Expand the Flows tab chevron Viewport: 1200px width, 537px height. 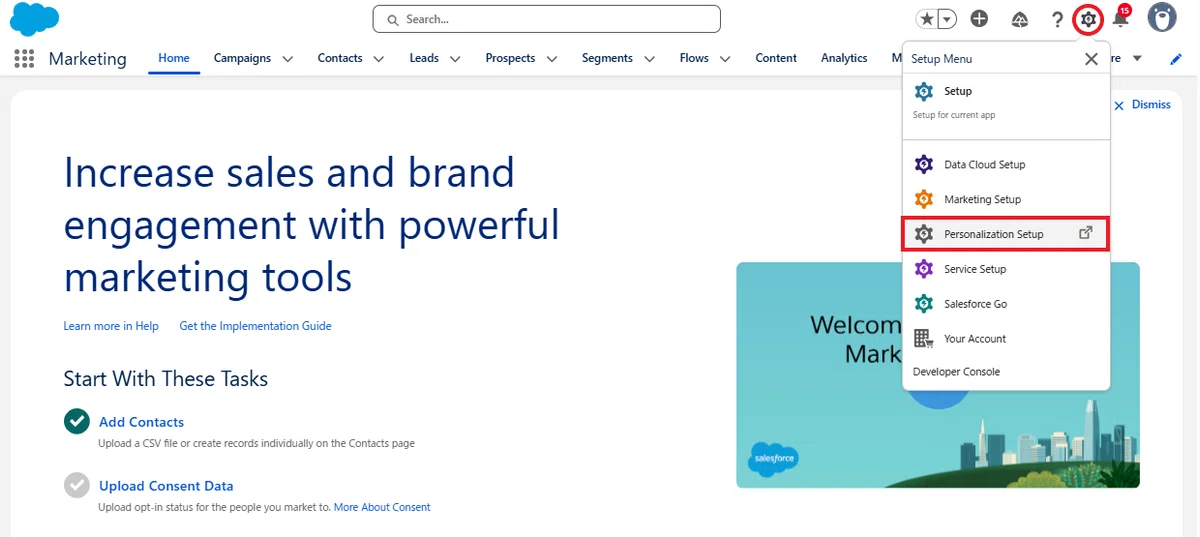(x=726, y=59)
